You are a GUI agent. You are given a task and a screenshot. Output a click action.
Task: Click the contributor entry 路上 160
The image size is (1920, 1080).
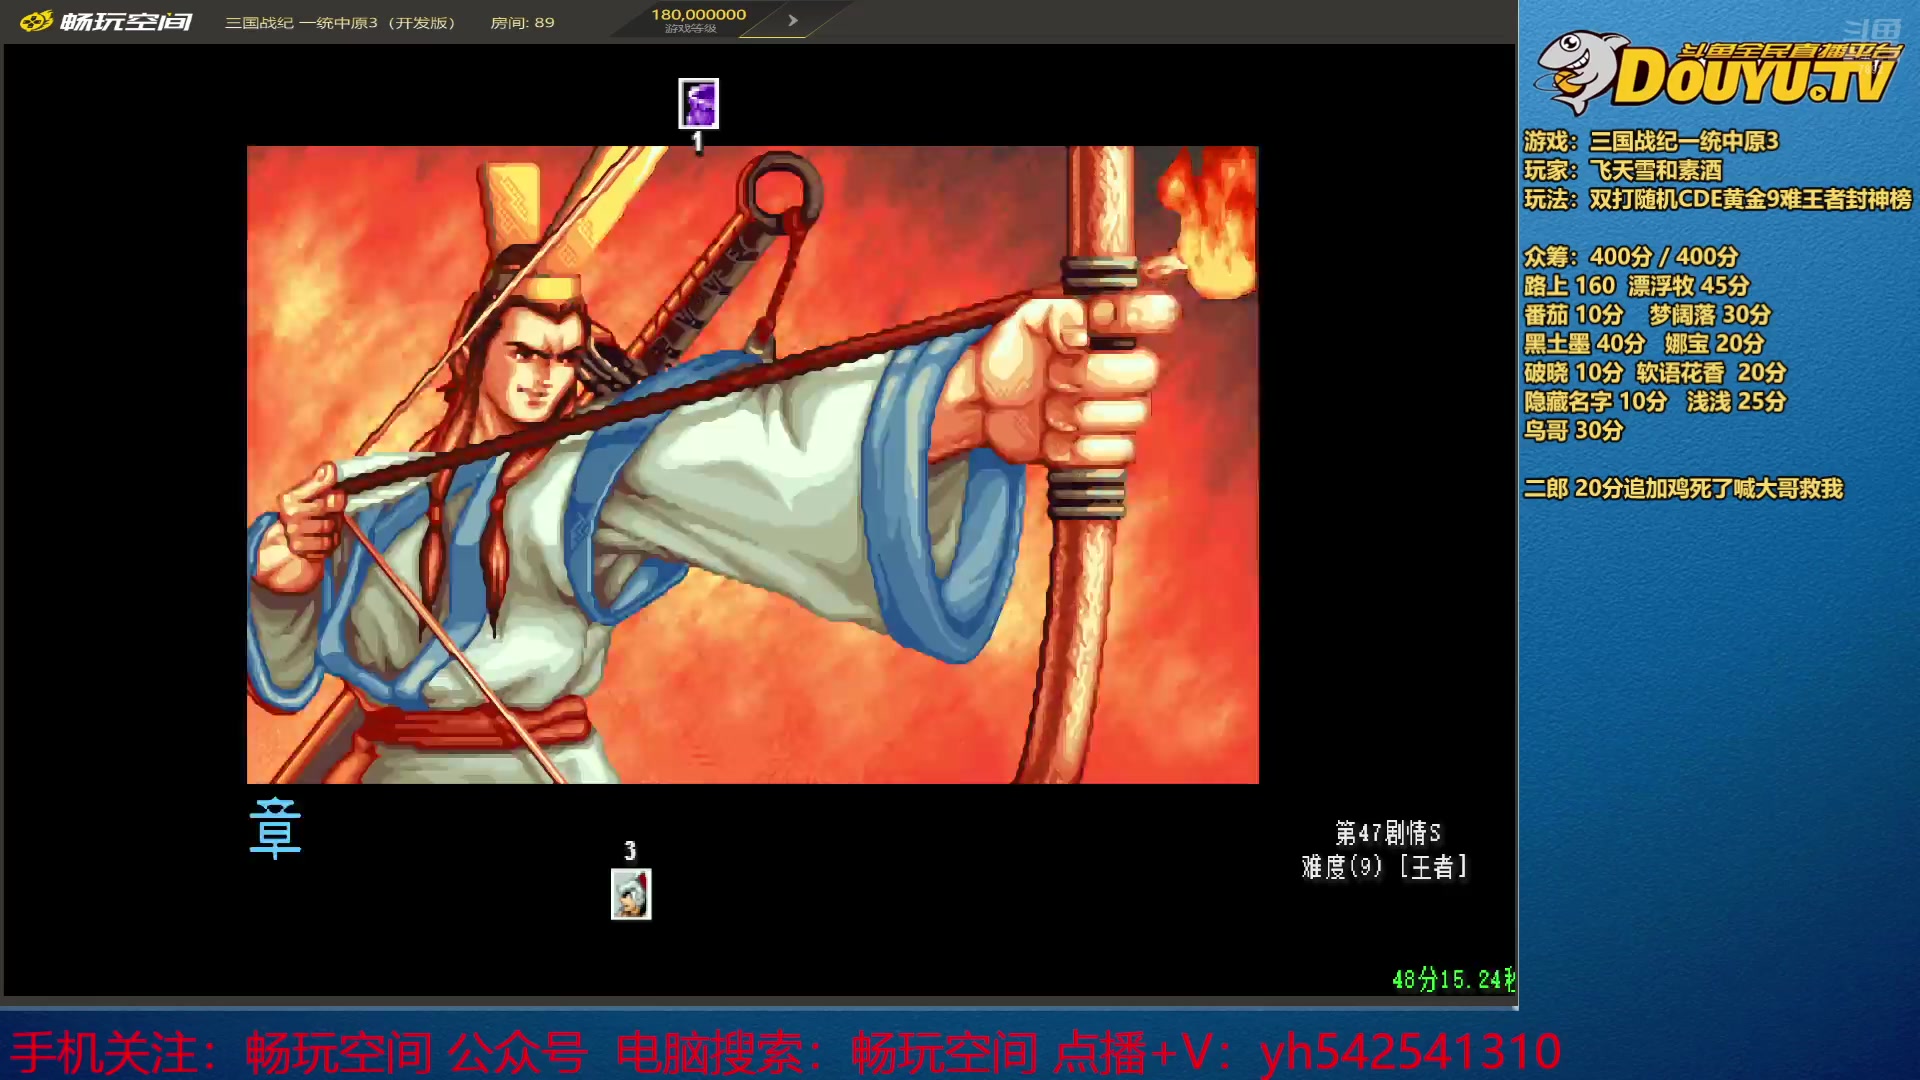1569,286
